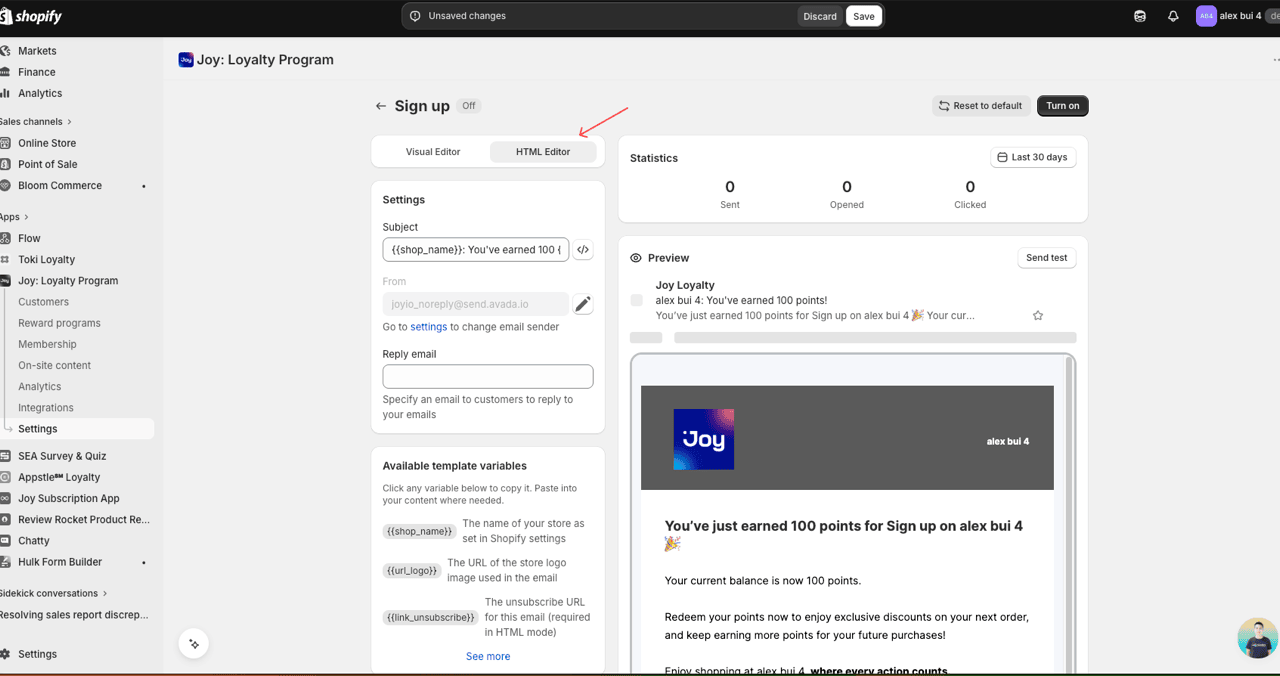Send a test email

coord(1047,257)
